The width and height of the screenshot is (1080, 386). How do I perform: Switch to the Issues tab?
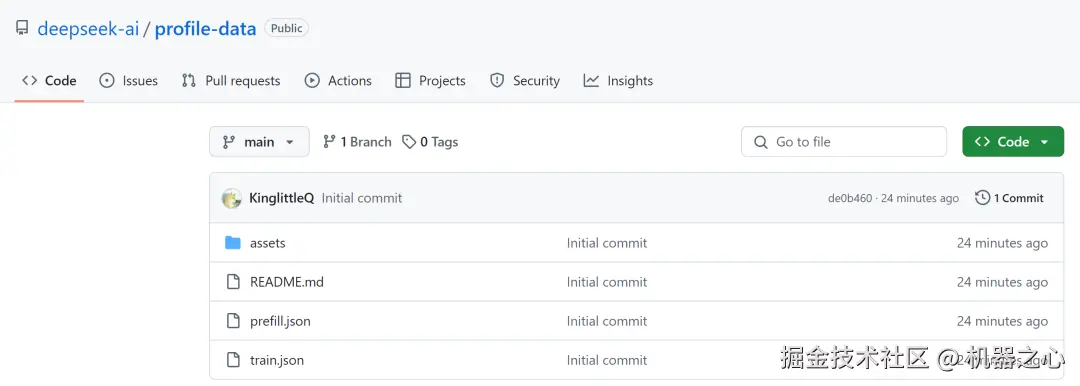pyautogui.click(x=129, y=81)
